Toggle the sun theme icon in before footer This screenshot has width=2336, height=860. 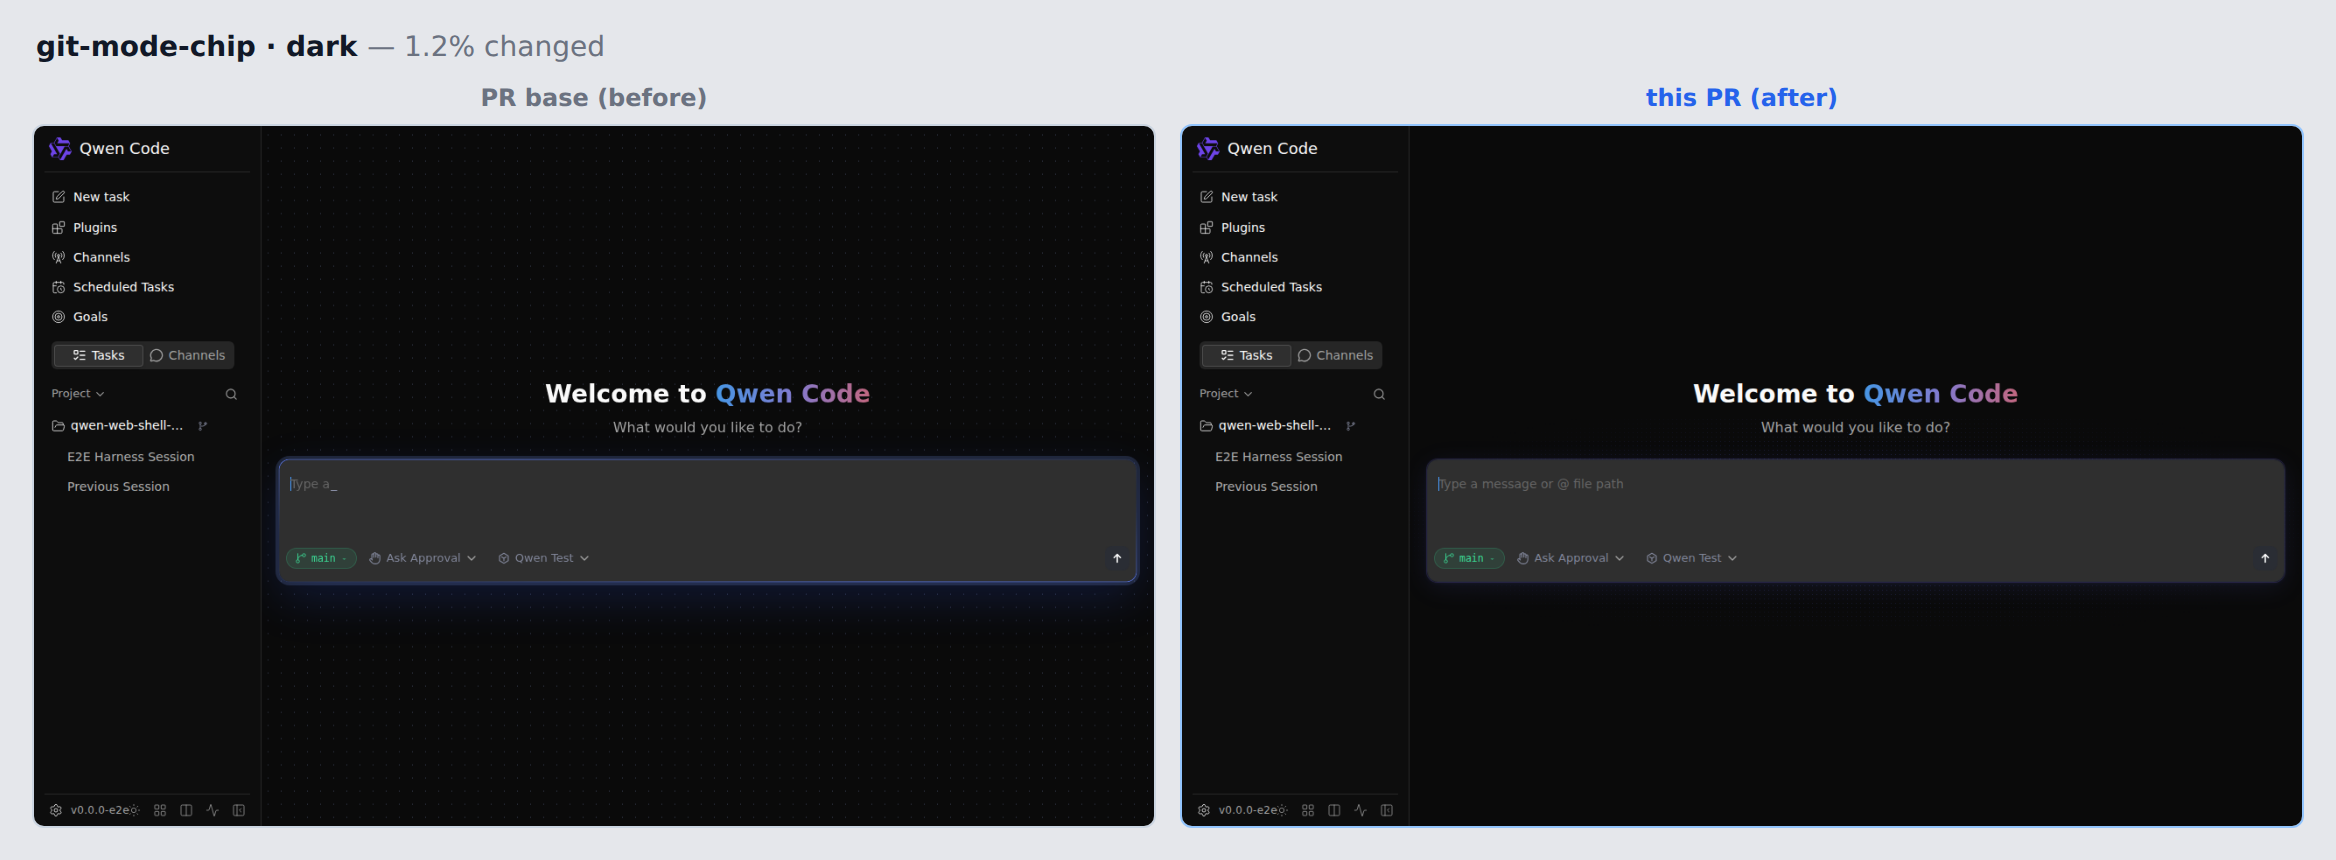click(x=134, y=810)
